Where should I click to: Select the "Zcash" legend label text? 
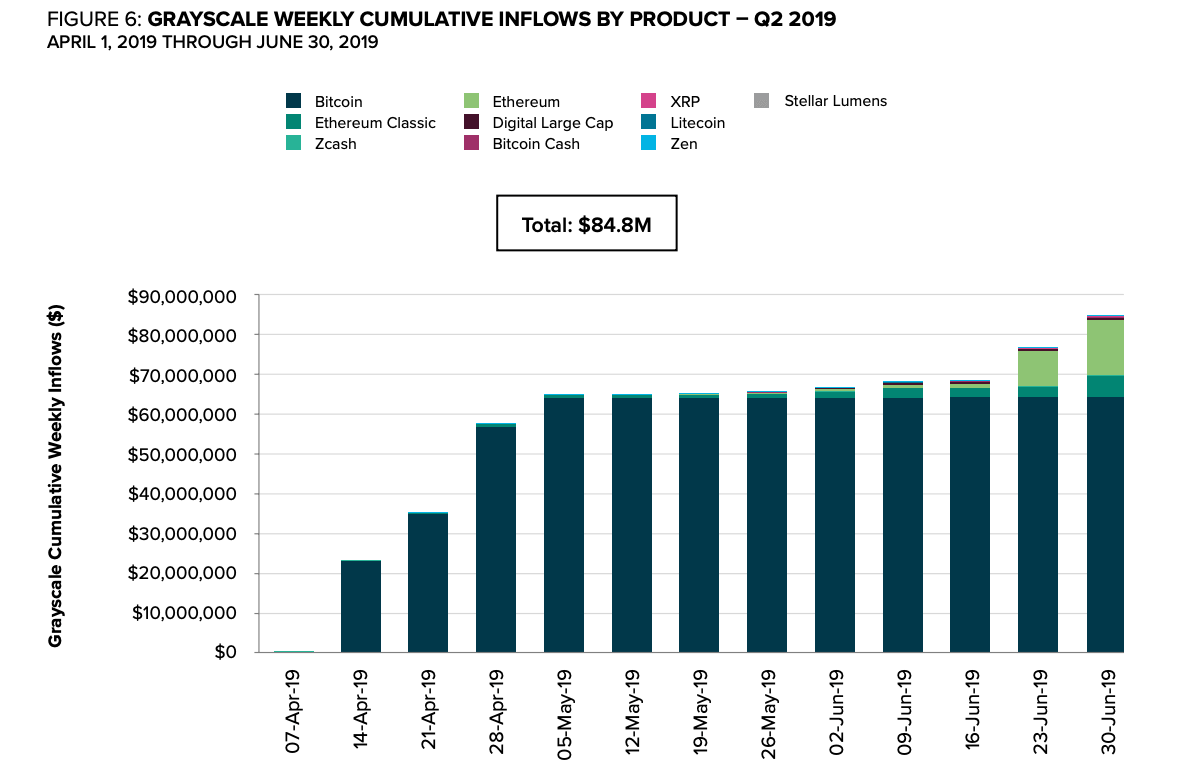coord(335,143)
